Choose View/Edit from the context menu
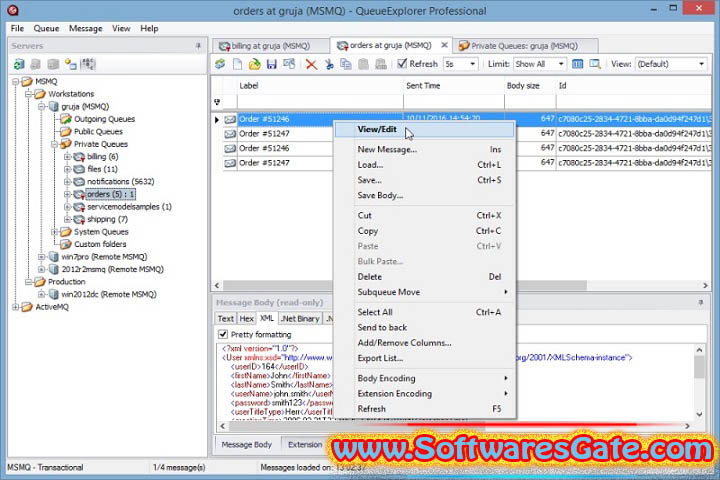The image size is (720, 480). [x=424, y=130]
